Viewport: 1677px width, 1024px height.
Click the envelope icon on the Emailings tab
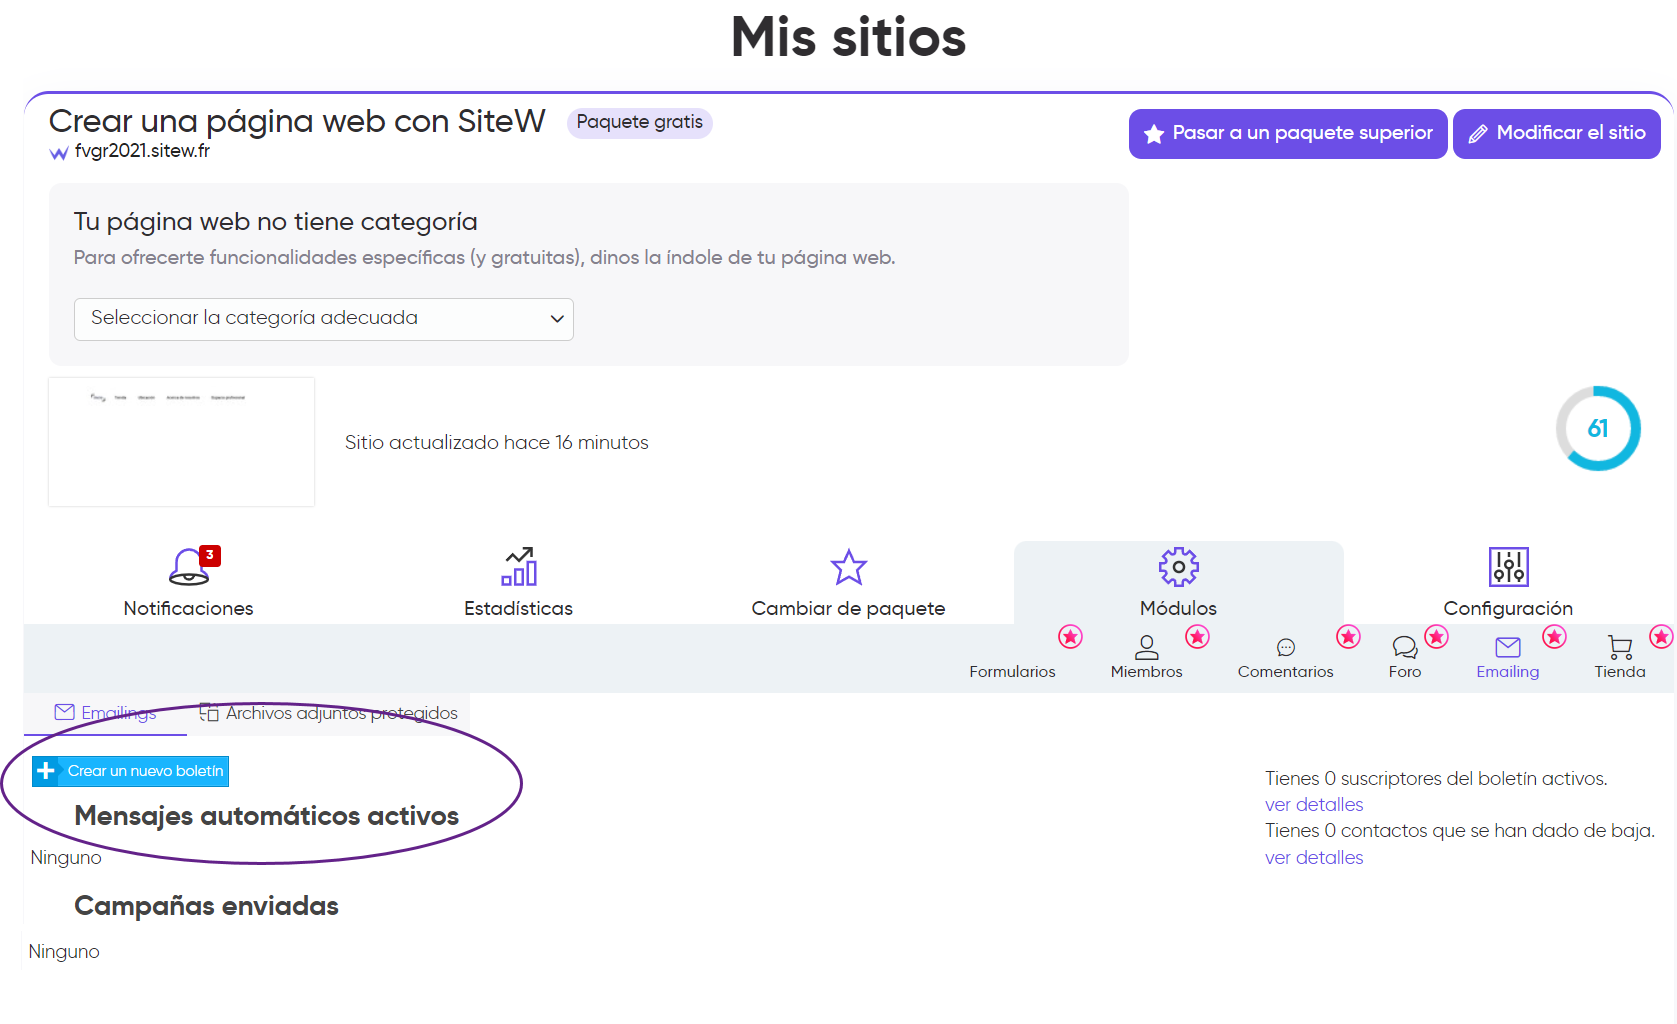click(x=65, y=712)
